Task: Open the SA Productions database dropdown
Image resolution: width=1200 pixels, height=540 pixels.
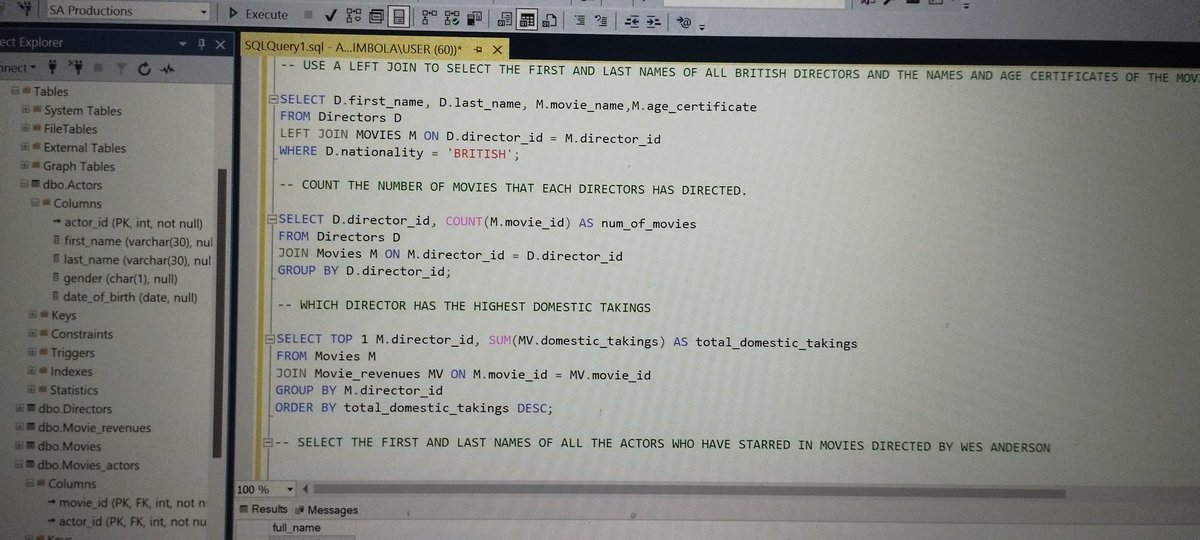Action: (x=204, y=11)
